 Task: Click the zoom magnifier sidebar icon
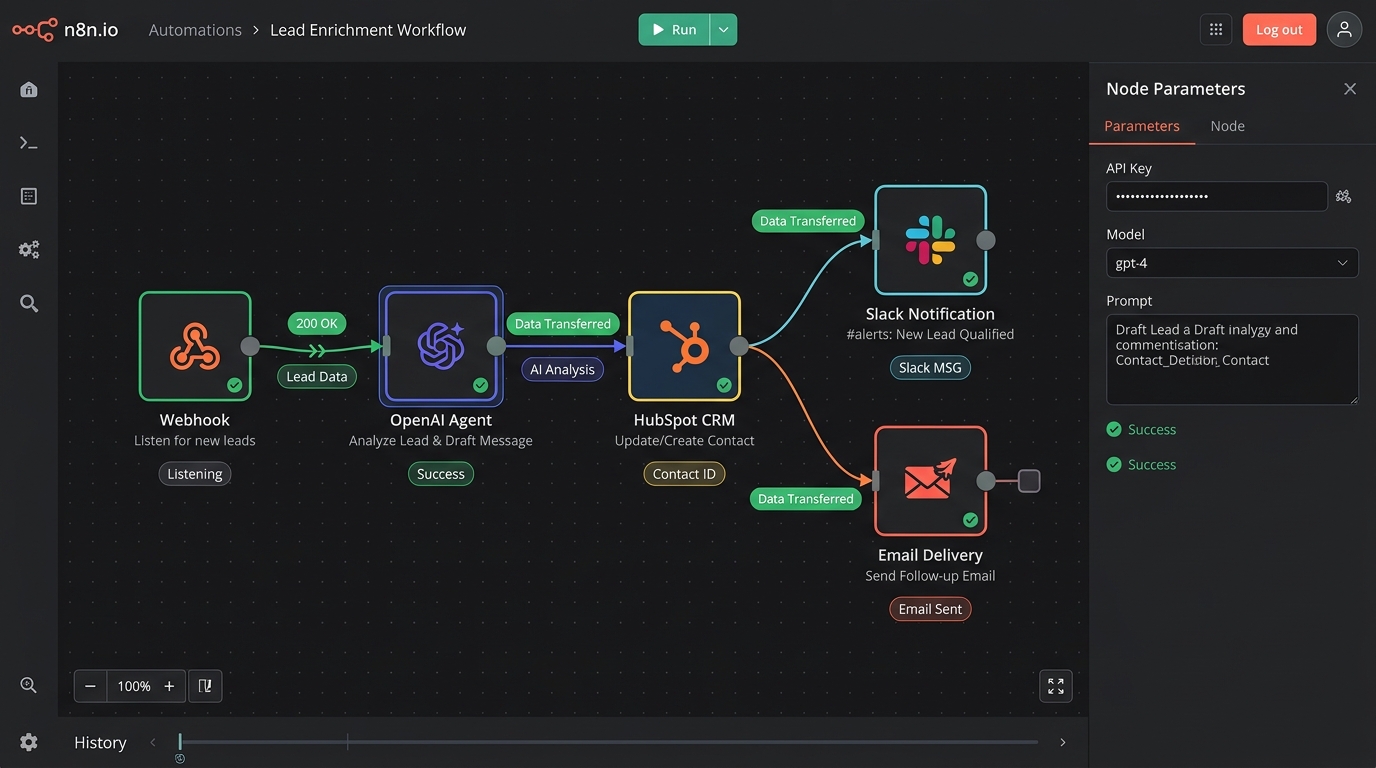coord(29,685)
